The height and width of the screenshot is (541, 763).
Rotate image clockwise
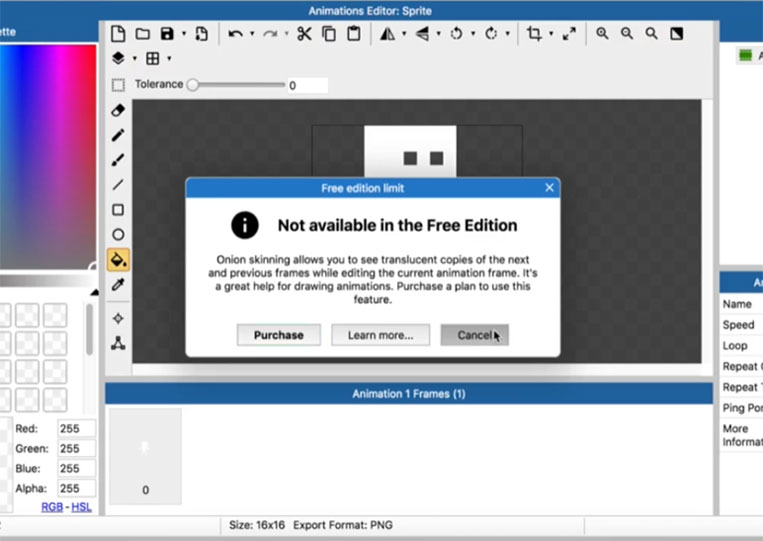(x=491, y=34)
